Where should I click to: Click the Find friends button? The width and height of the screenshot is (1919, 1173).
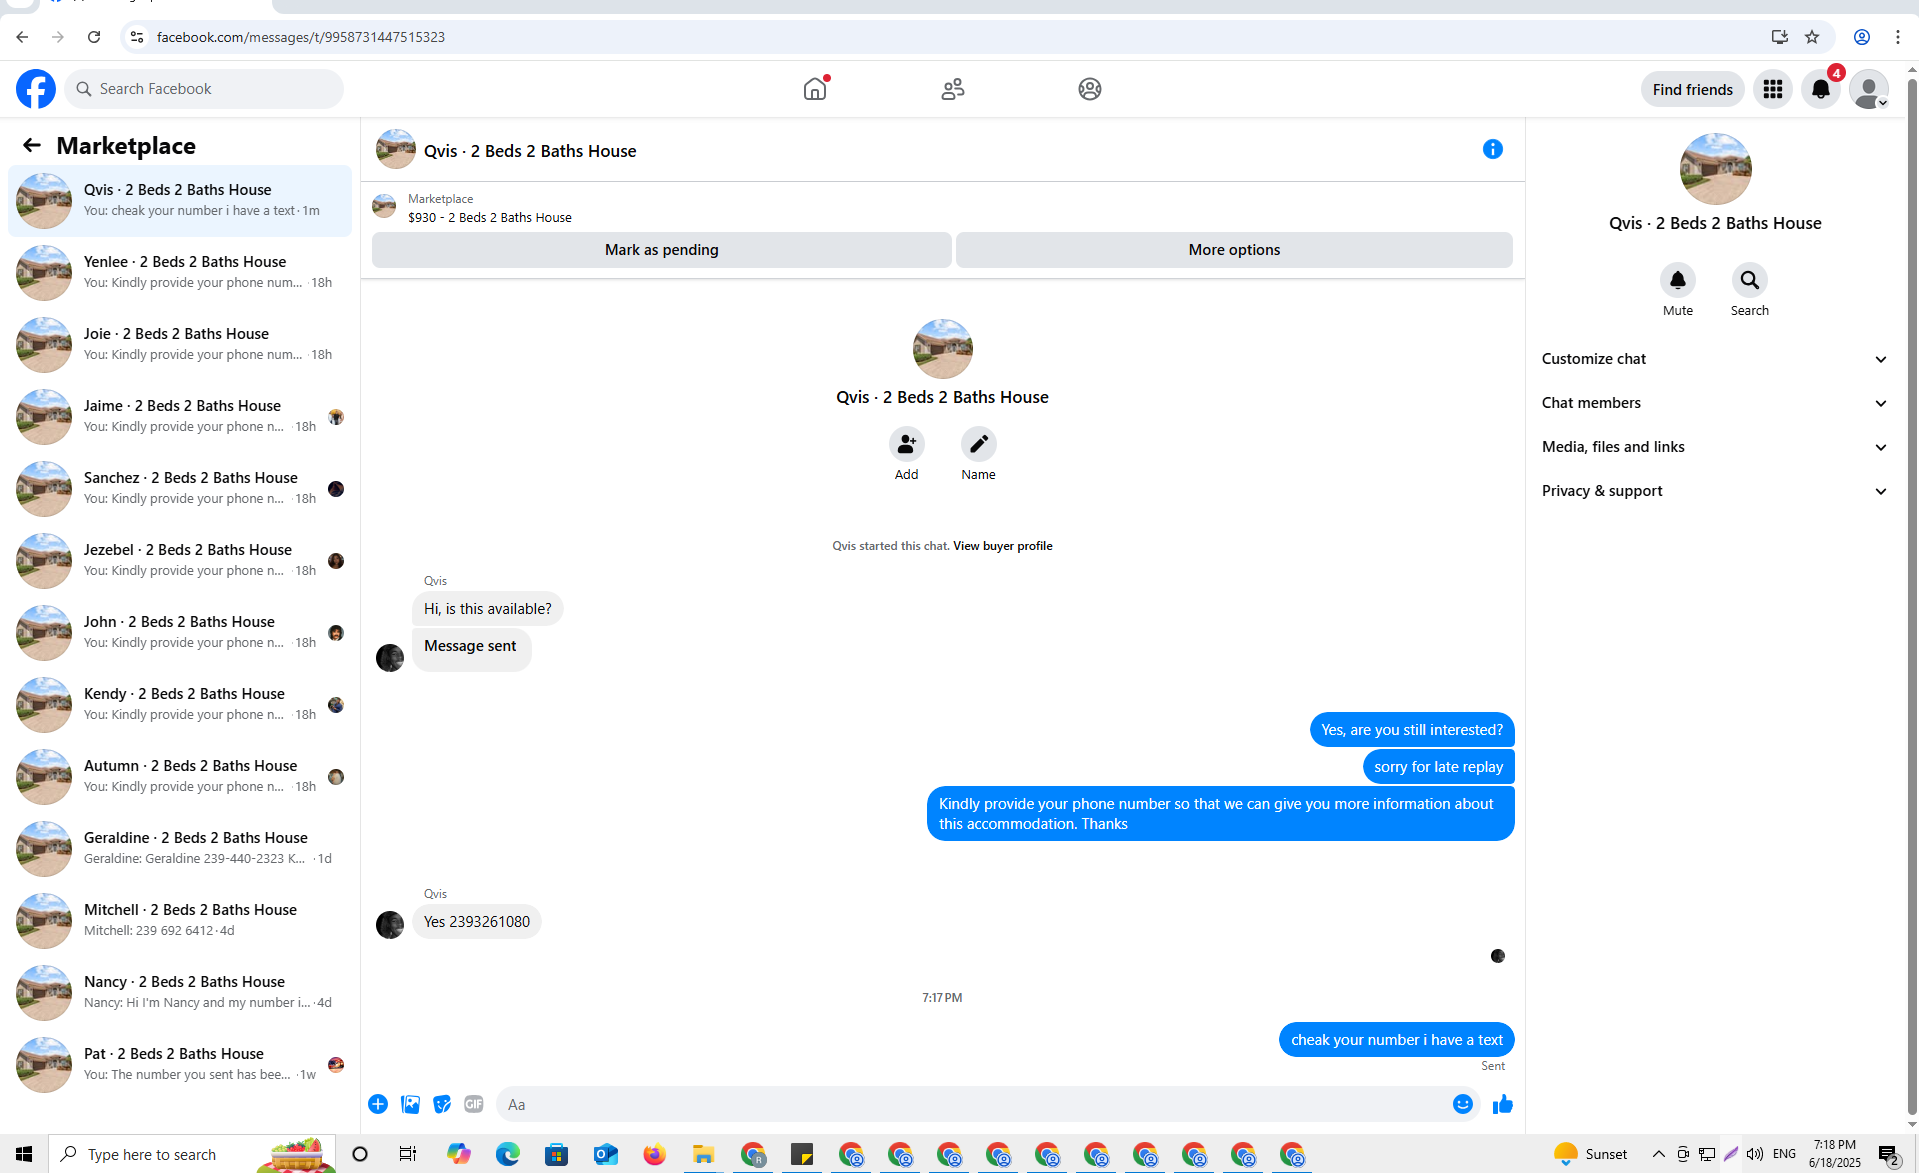pos(1693,90)
